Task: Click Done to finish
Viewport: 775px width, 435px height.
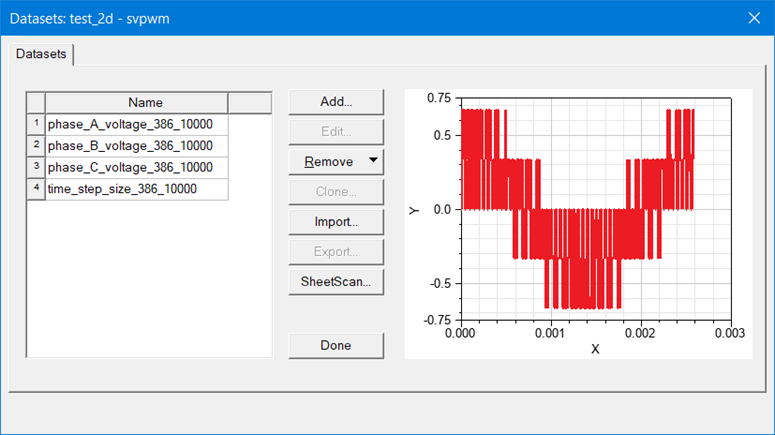Action: click(336, 346)
